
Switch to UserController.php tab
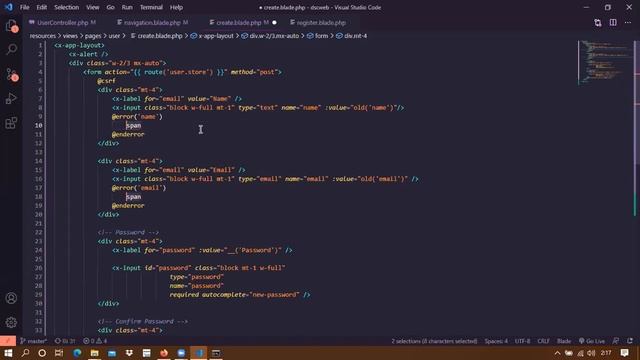(62, 23)
